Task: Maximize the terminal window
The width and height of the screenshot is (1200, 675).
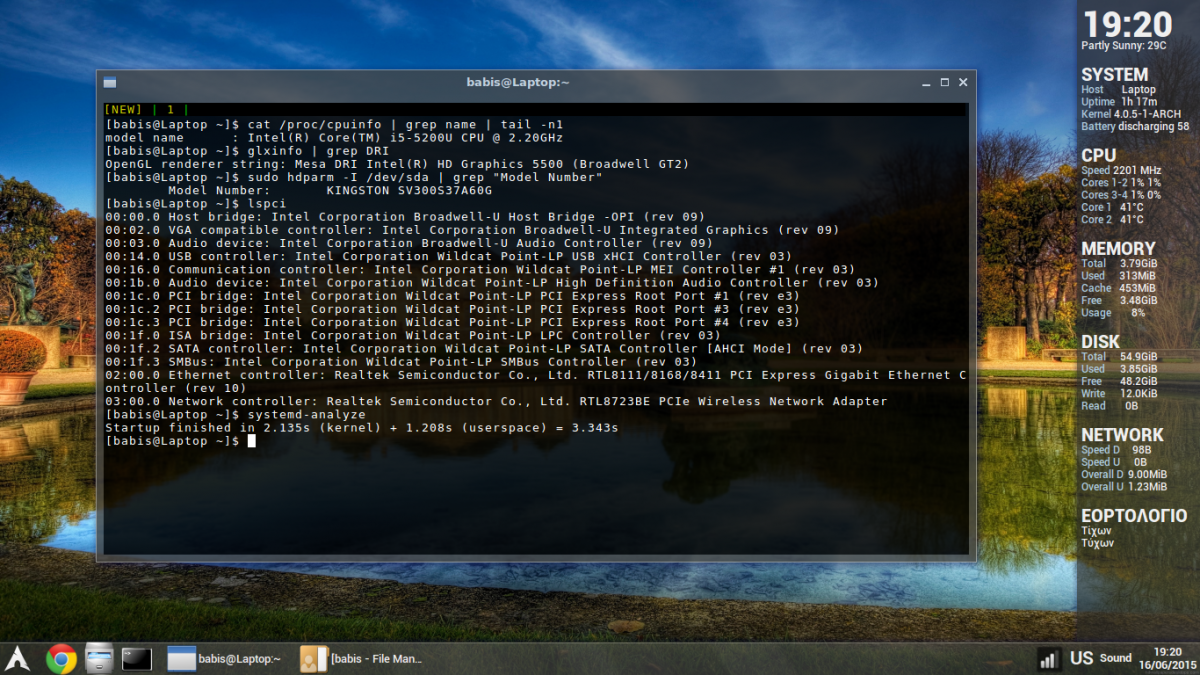Action: coord(944,82)
